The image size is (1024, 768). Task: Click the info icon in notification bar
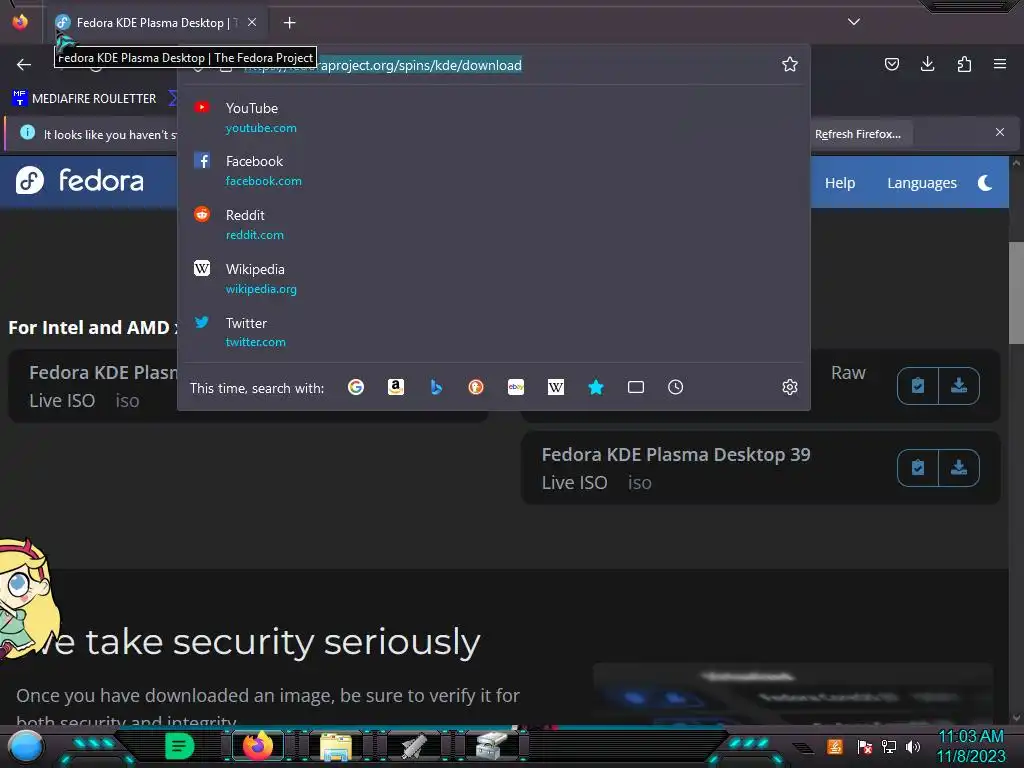tap(27, 133)
